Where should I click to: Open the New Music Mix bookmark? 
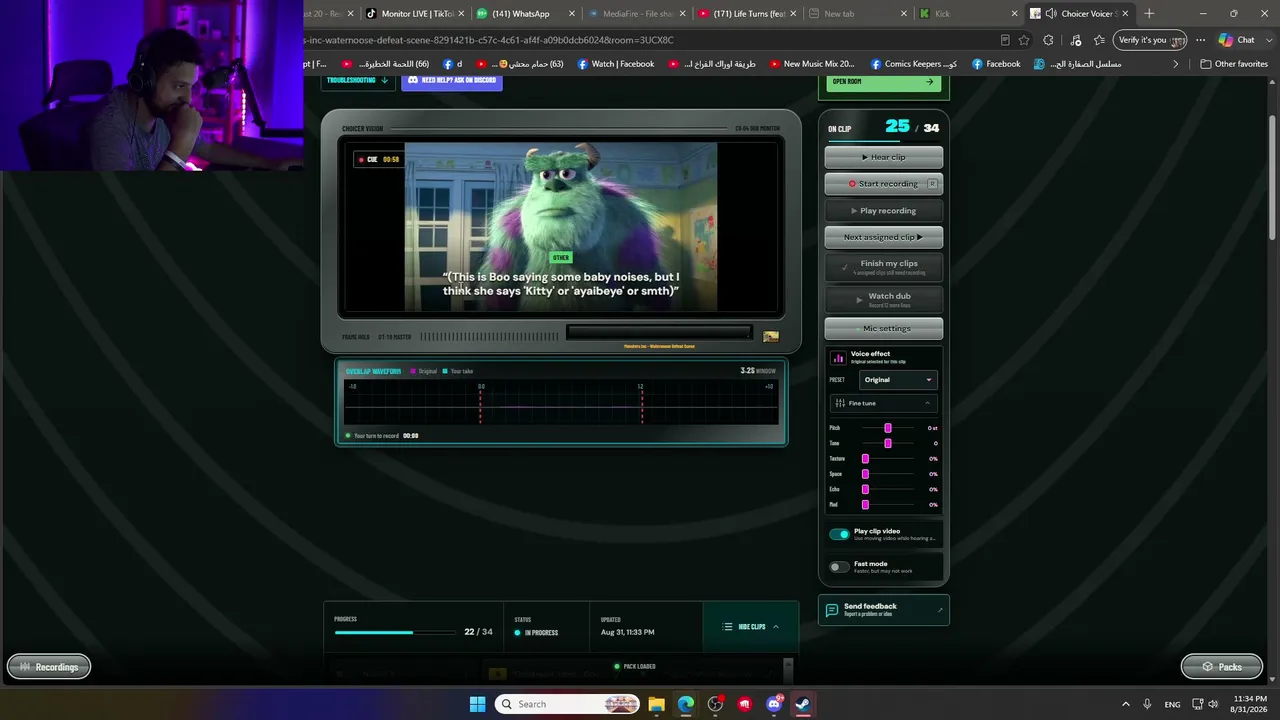coord(812,64)
